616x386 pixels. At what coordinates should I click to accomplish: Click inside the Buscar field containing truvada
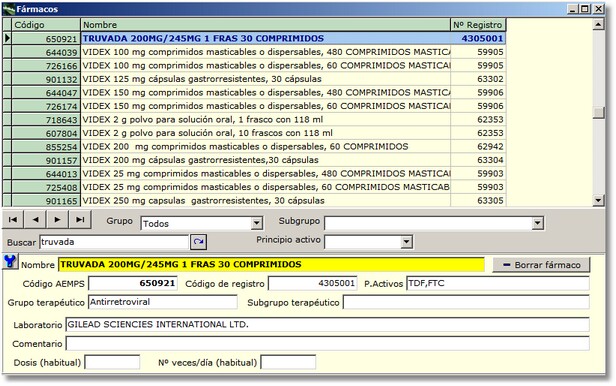[x=114, y=242]
